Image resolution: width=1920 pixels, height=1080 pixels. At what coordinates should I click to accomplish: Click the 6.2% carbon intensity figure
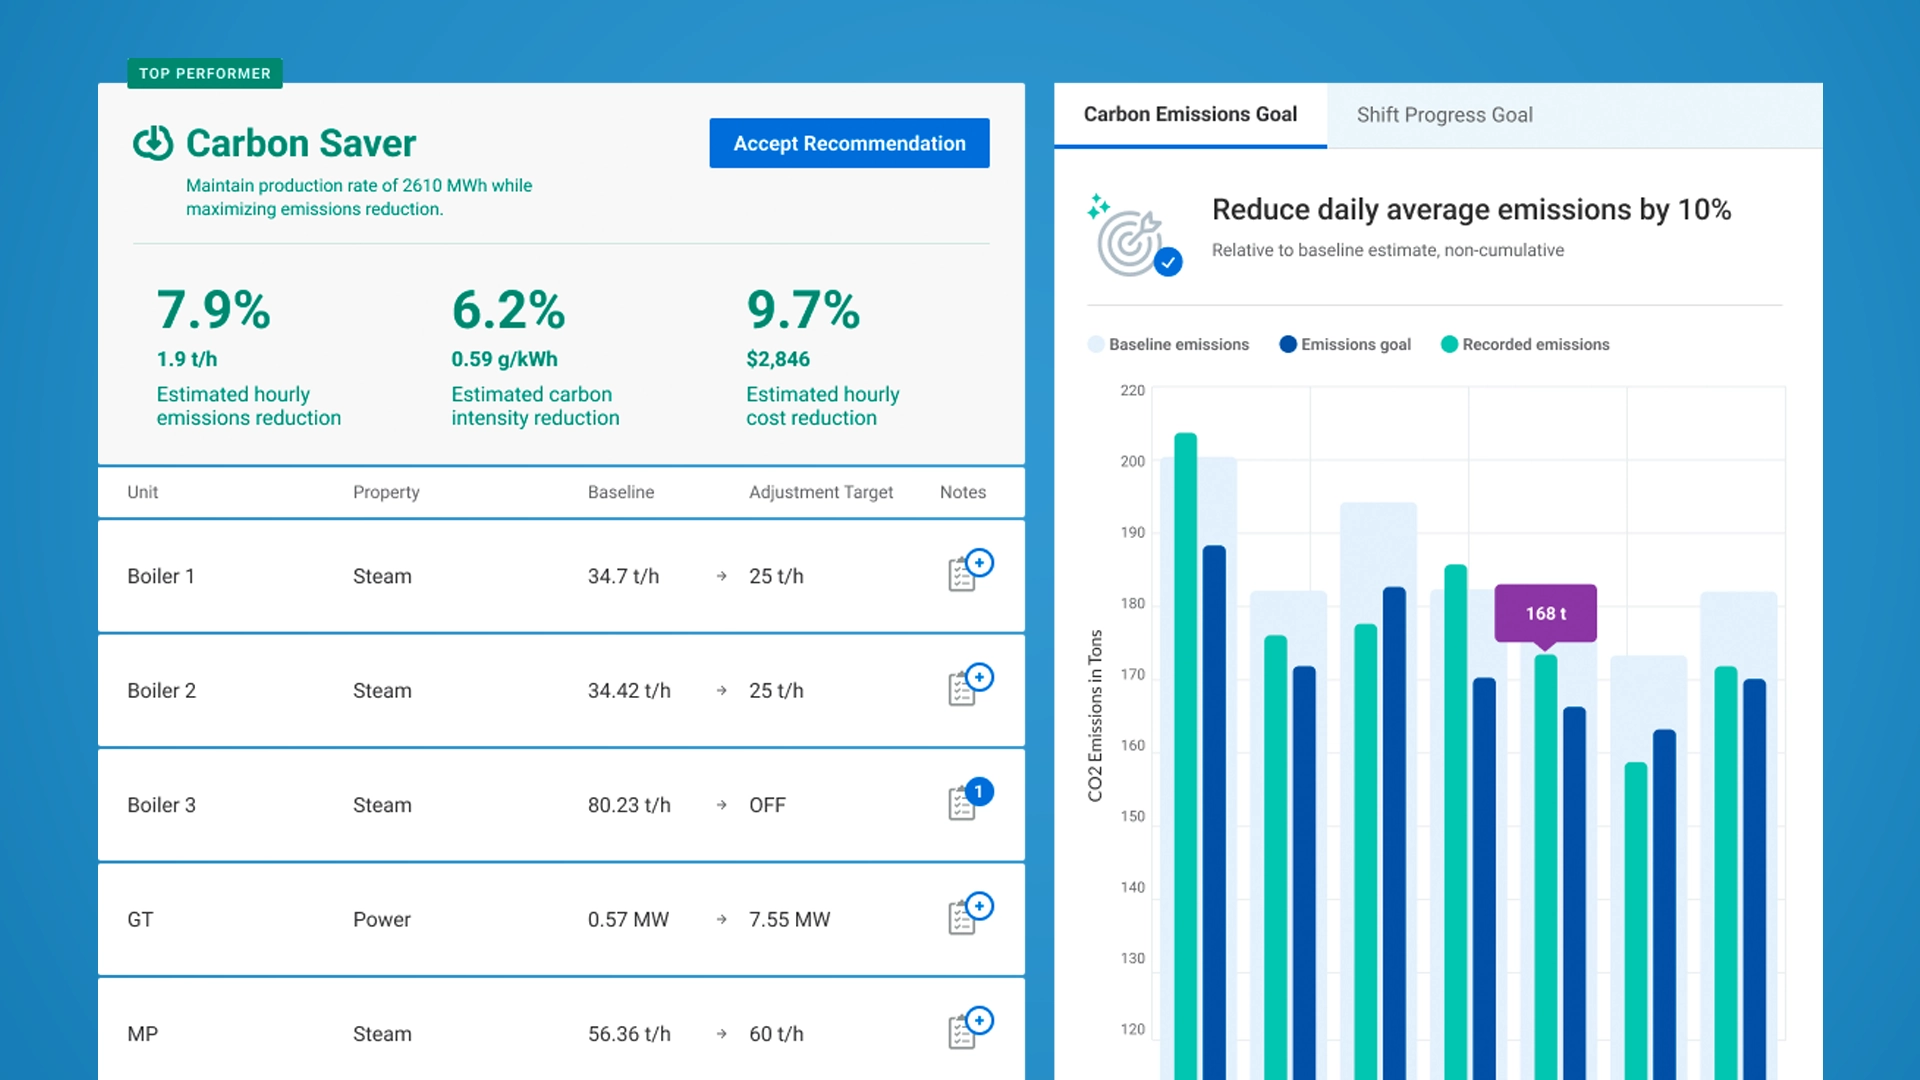coord(508,310)
